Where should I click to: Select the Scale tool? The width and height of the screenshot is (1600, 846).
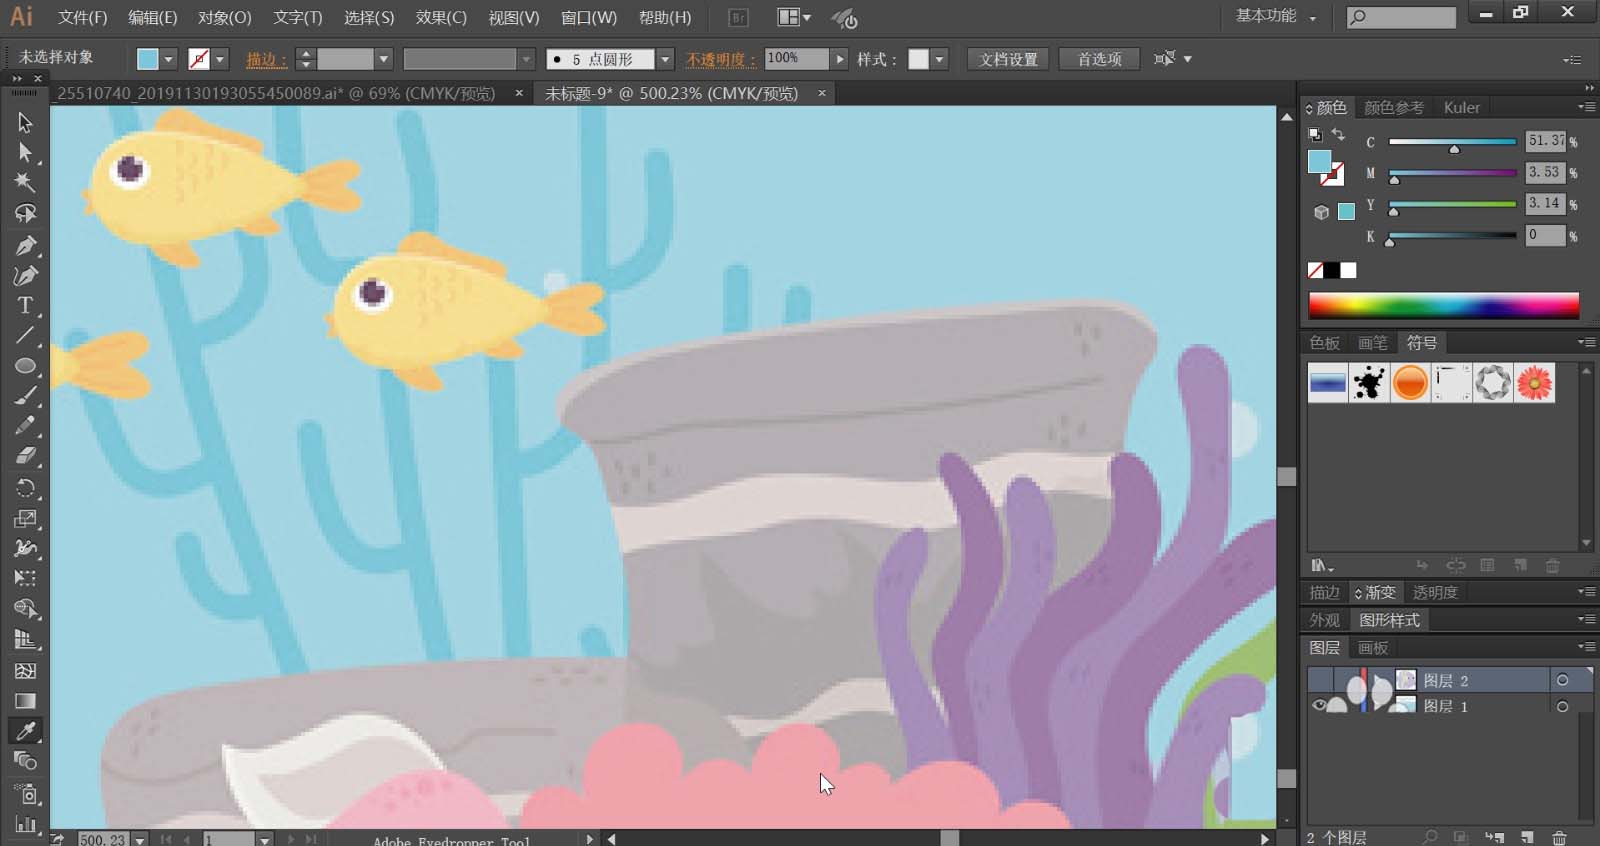pyautogui.click(x=25, y=518)
